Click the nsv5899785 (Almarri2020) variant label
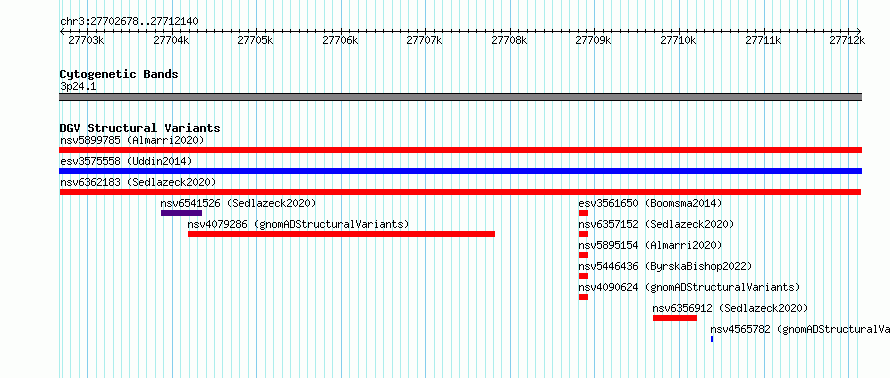 (132, 140)
